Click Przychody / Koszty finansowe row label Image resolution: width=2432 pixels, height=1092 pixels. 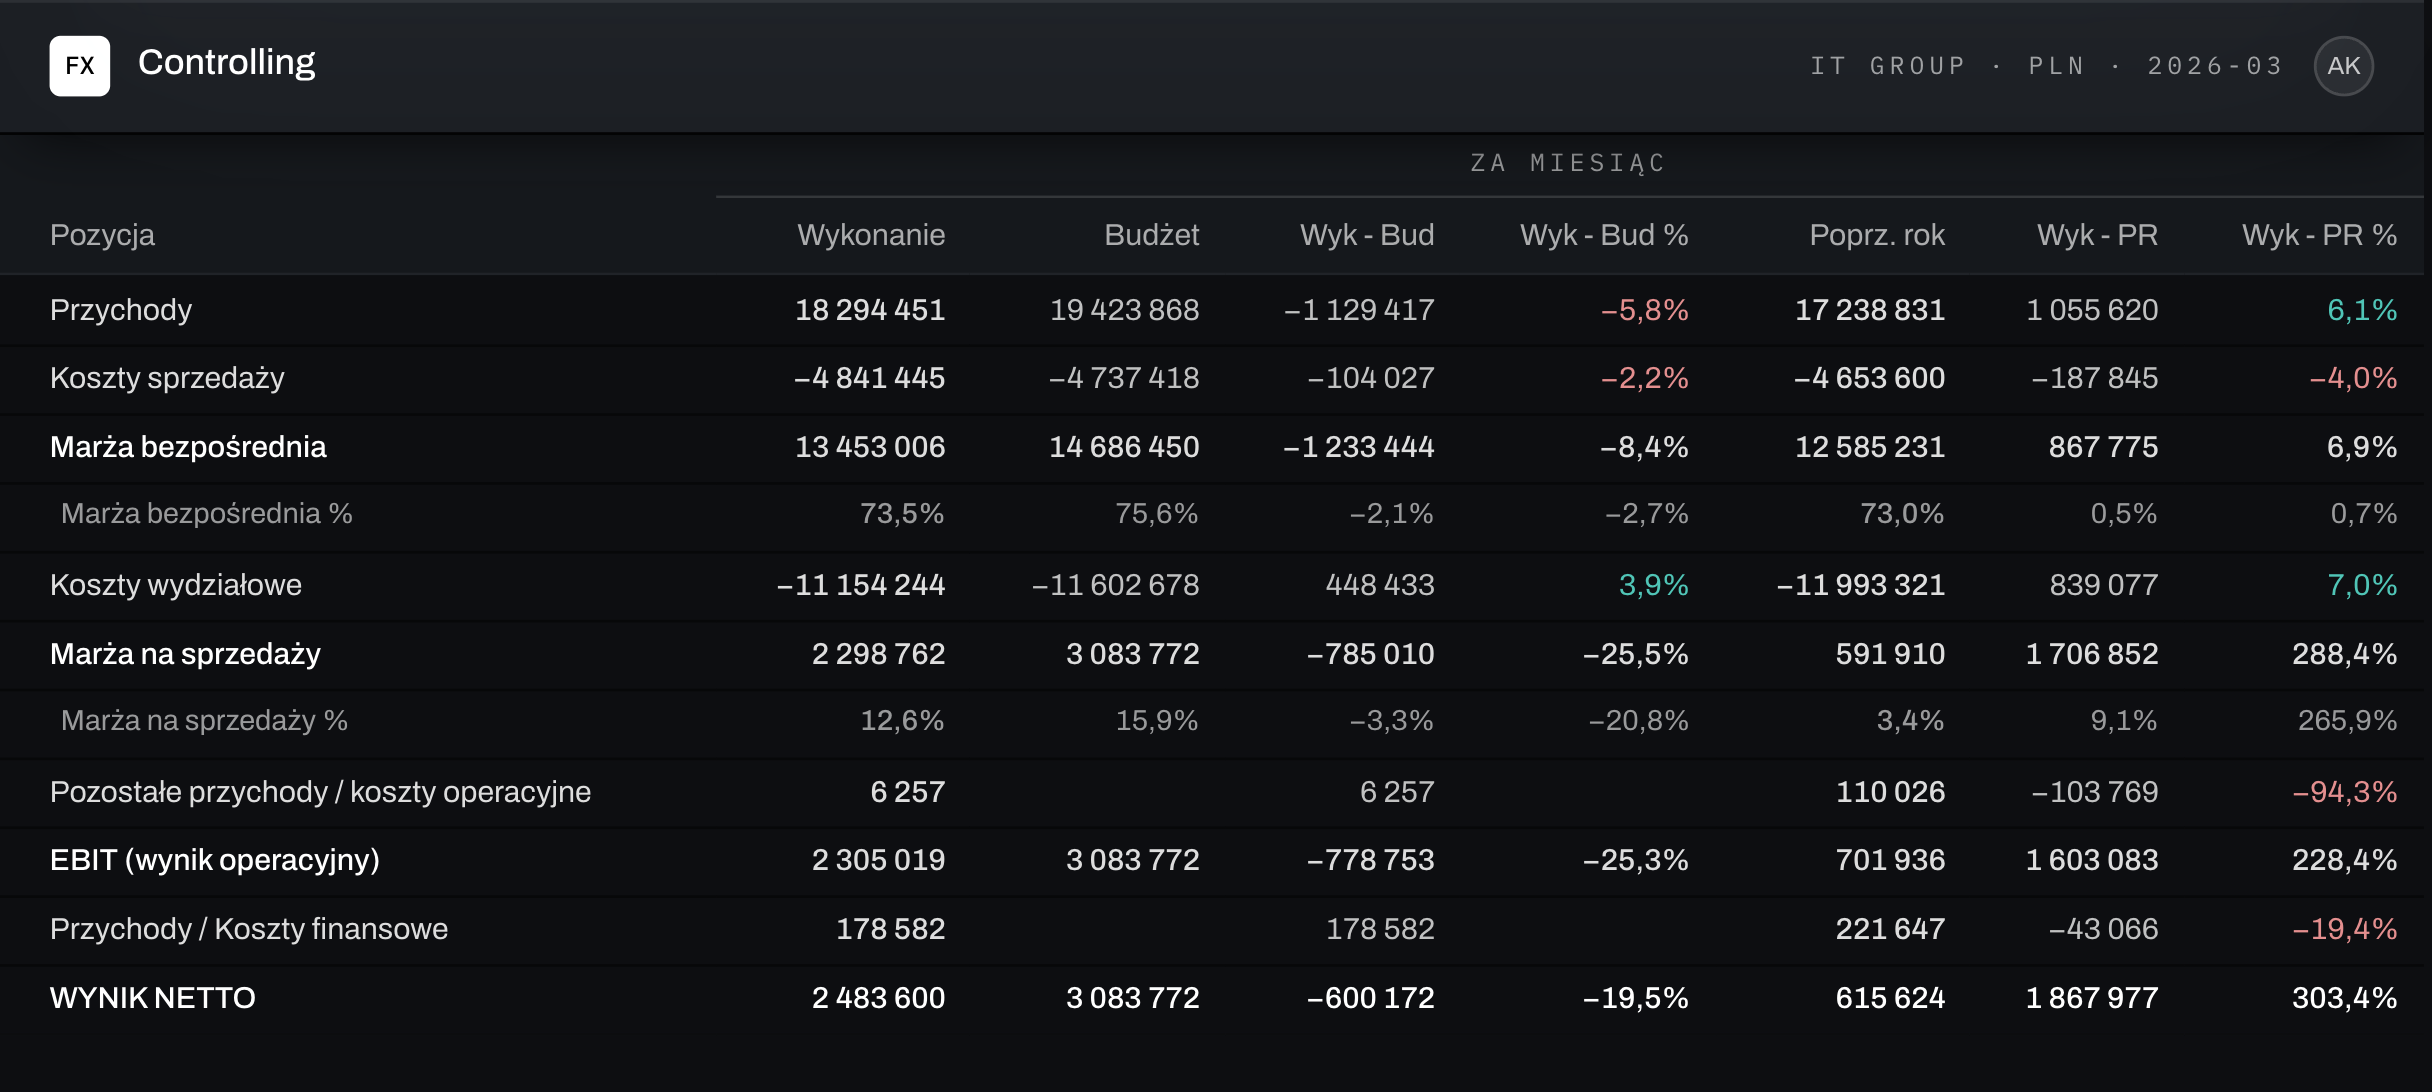coord(249,929)
